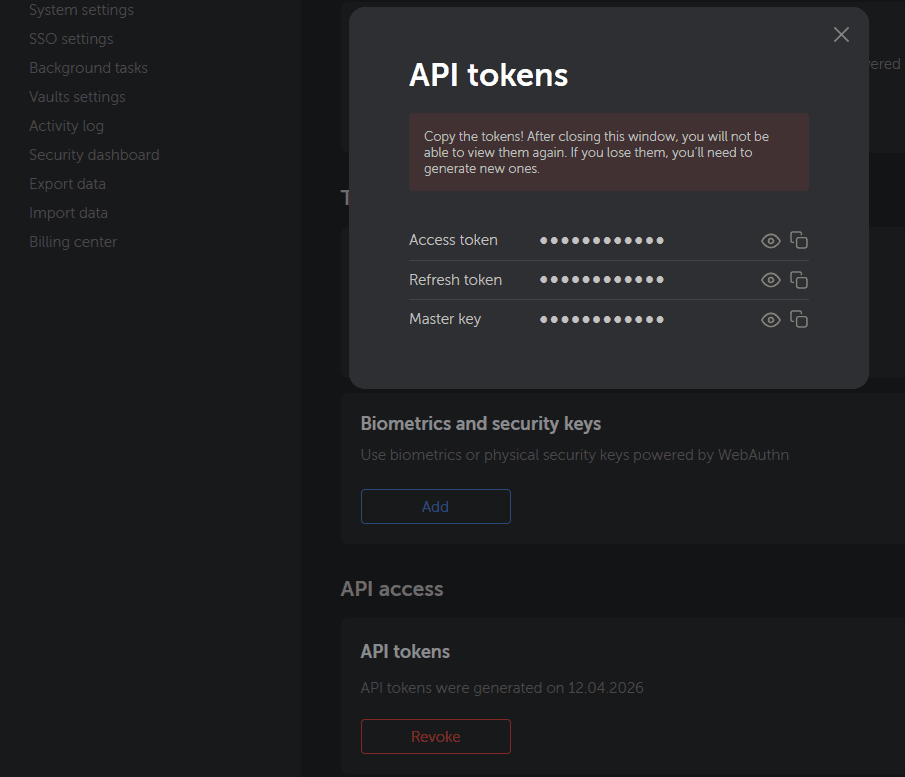Open the Security dashboard
Screen dimensions: 905x777
[x=94, y=155]
